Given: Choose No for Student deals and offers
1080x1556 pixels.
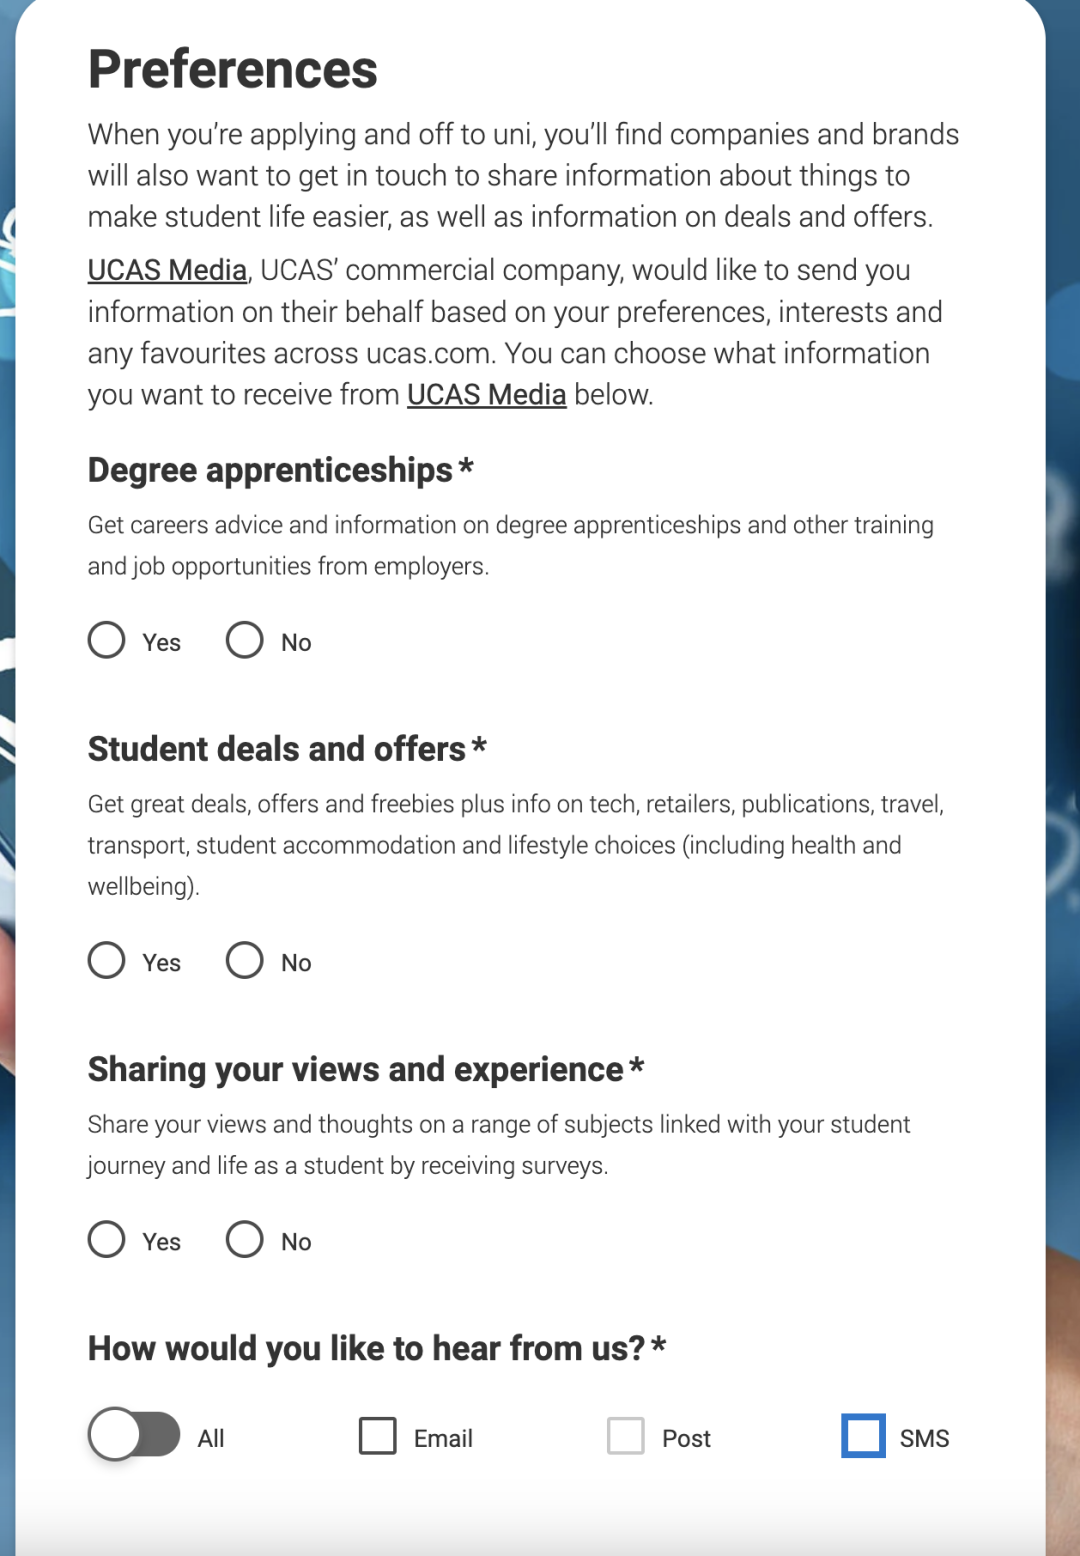Looking at the screenshot, I should (x=244, y=960).
